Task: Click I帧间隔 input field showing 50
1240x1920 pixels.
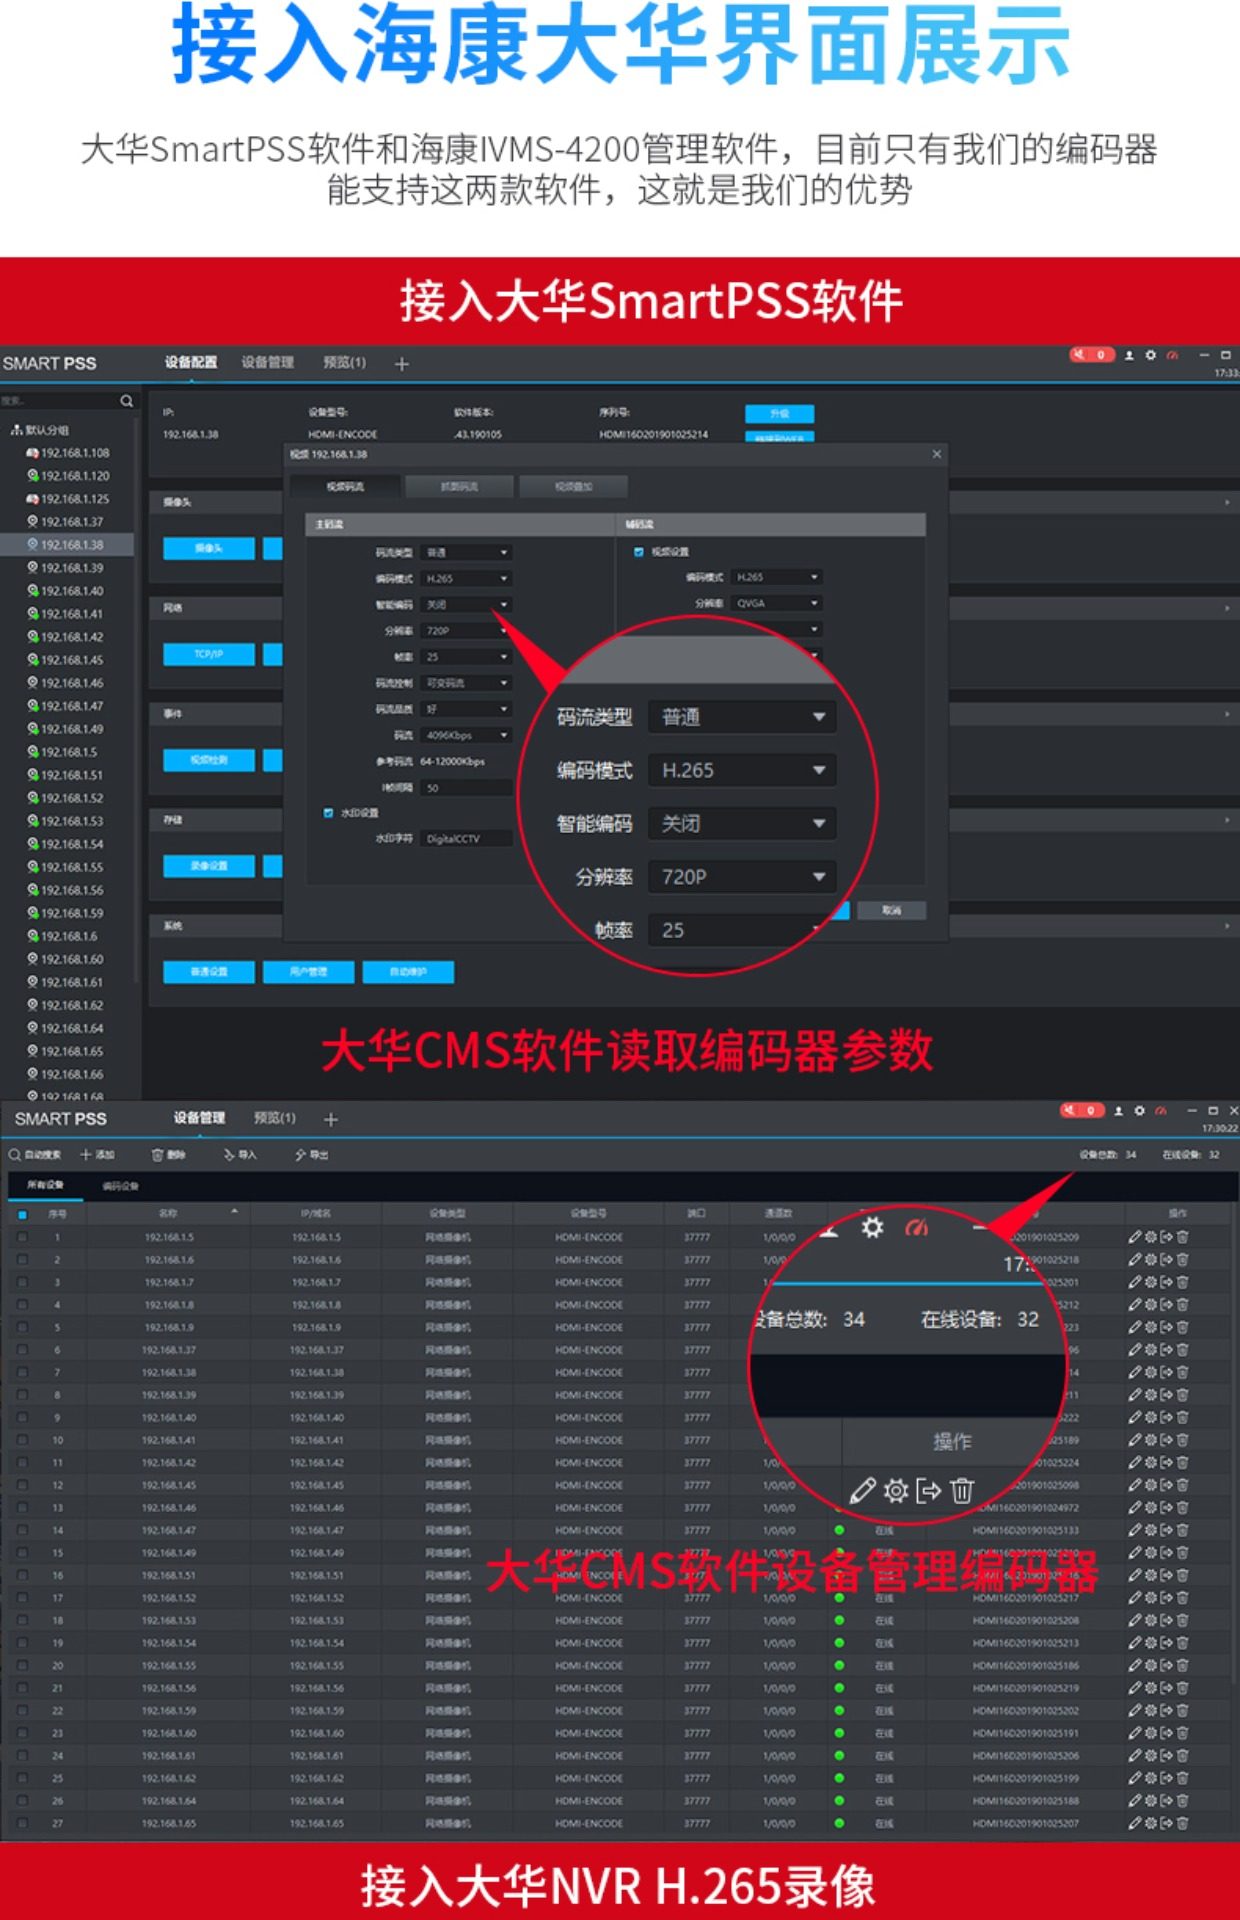Action: click(467, 788)
